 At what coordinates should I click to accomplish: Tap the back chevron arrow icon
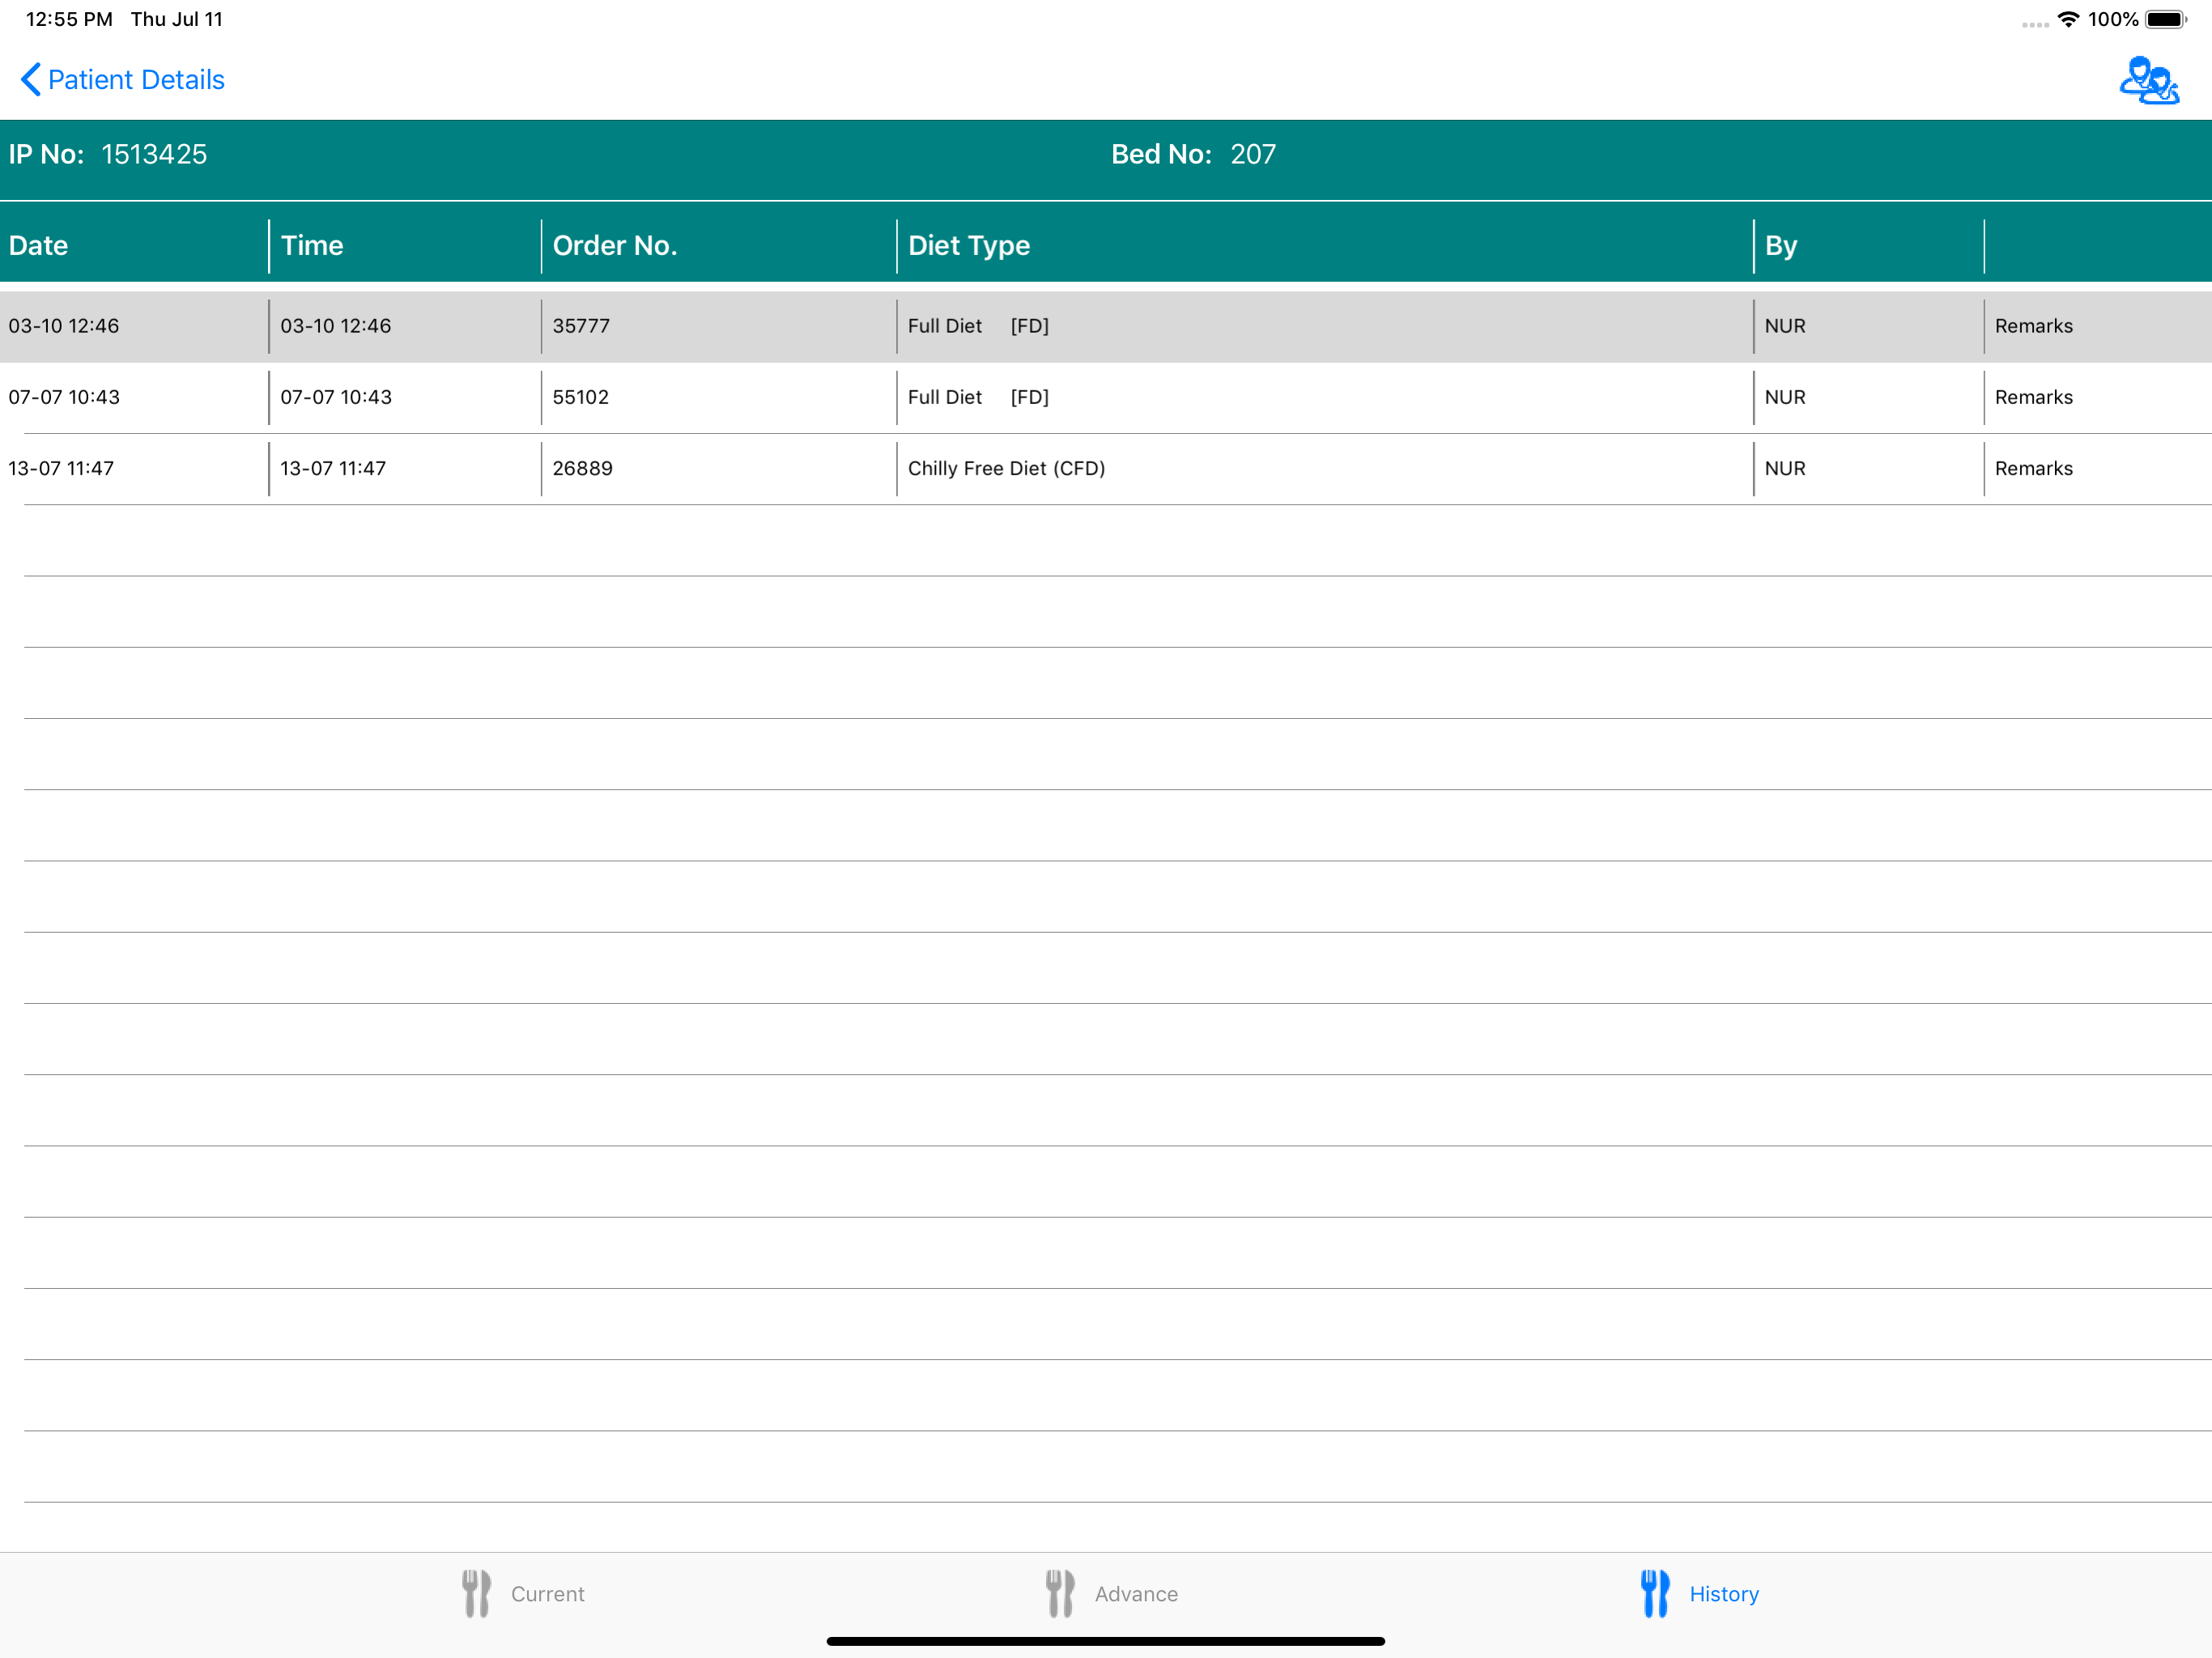click(31, 79)
